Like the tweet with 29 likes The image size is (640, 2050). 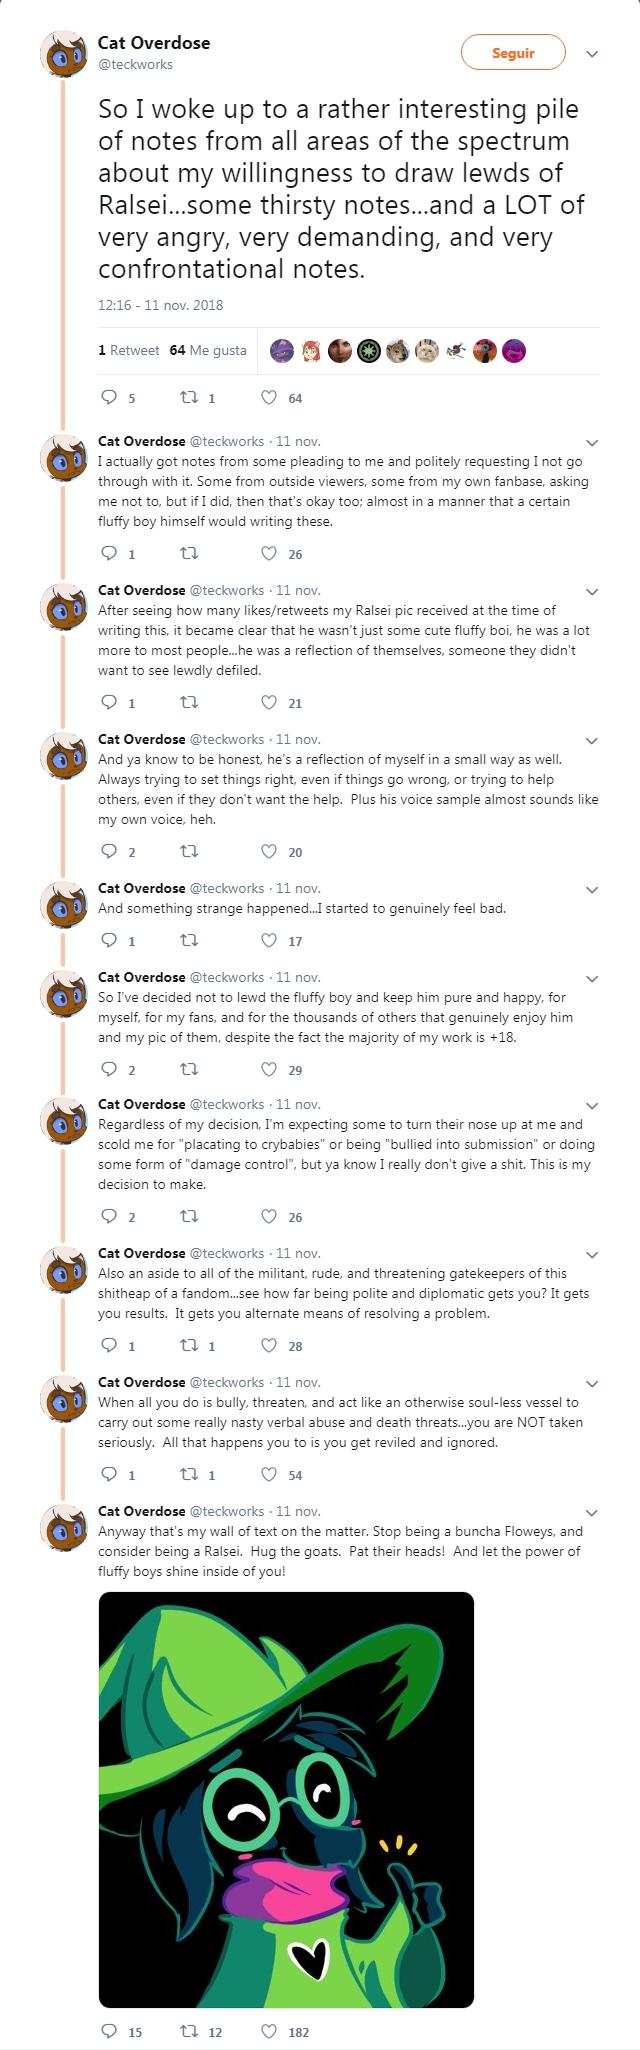(x=269, y=1069)
